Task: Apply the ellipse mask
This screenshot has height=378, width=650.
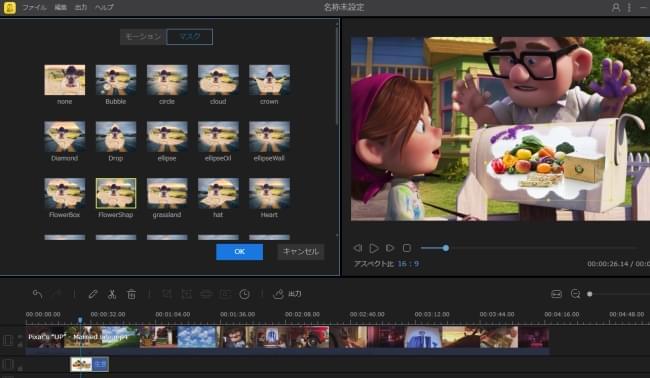Action: pos(167,137)
